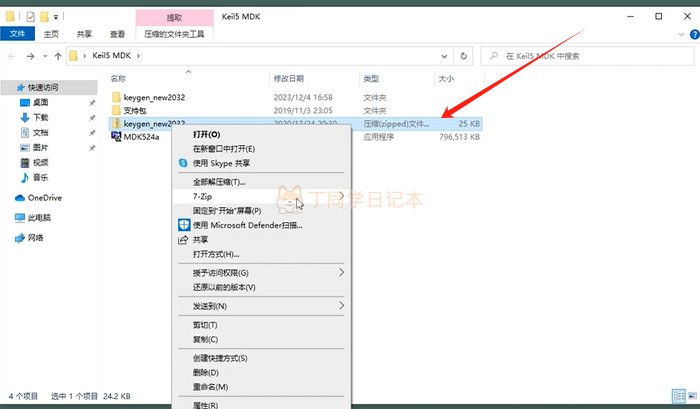This screenshot has width=700, height=409.
Task: Choose 在新窗口中打开(E)
Action: pos(224,149)
